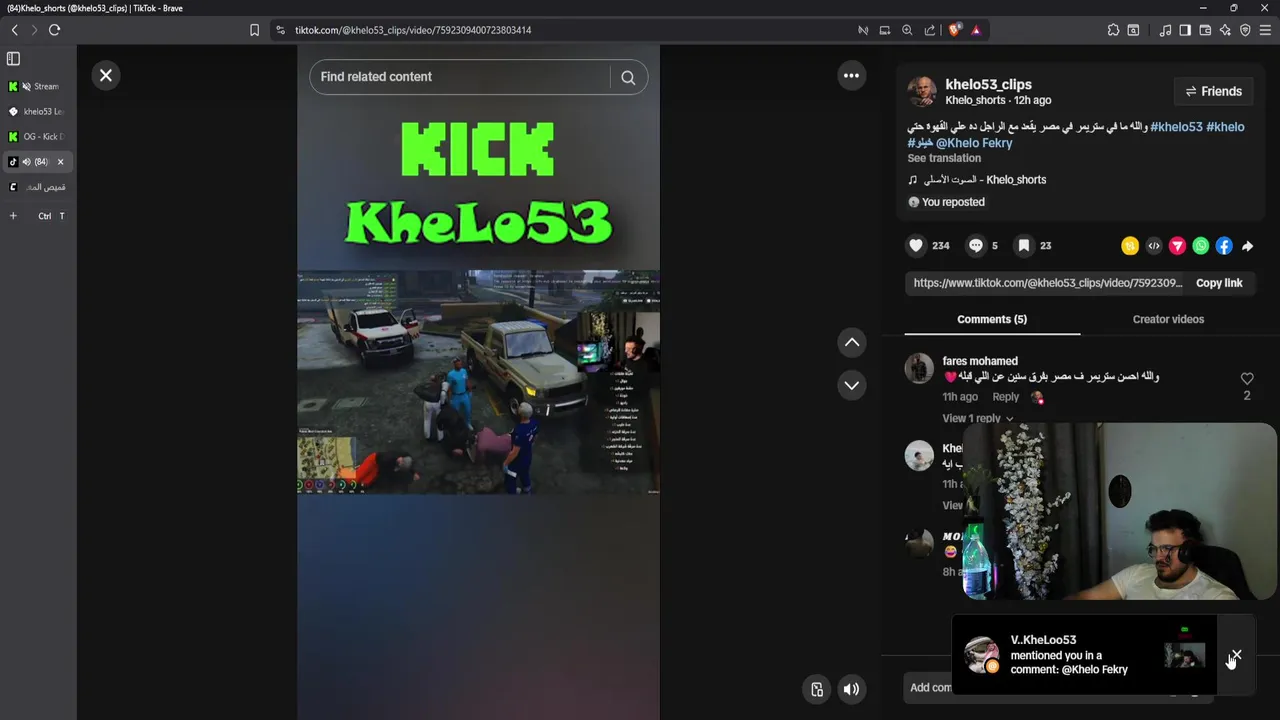Screen dimensions: 1280x720
Task: Go to the next video arrow
Action: coord(852,385)
